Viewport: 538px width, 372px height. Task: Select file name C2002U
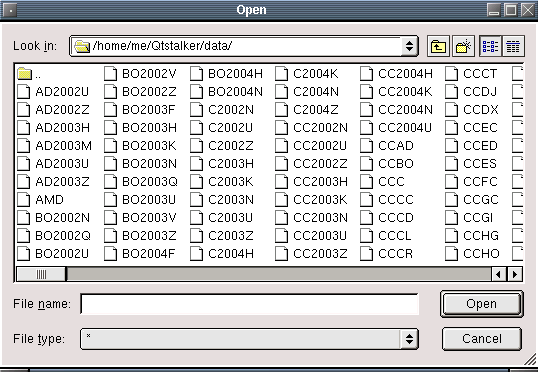click(231, 128)
